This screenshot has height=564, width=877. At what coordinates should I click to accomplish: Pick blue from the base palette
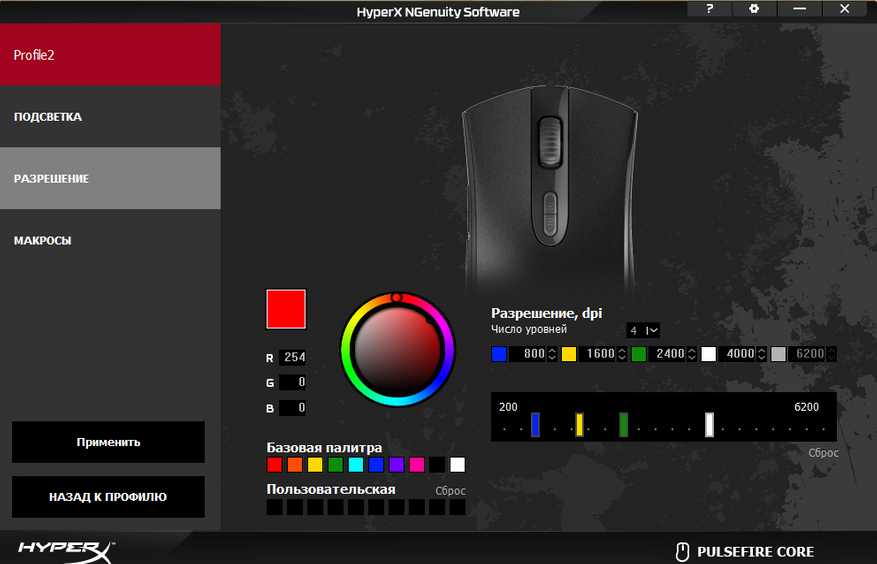[x=376, y=464]
